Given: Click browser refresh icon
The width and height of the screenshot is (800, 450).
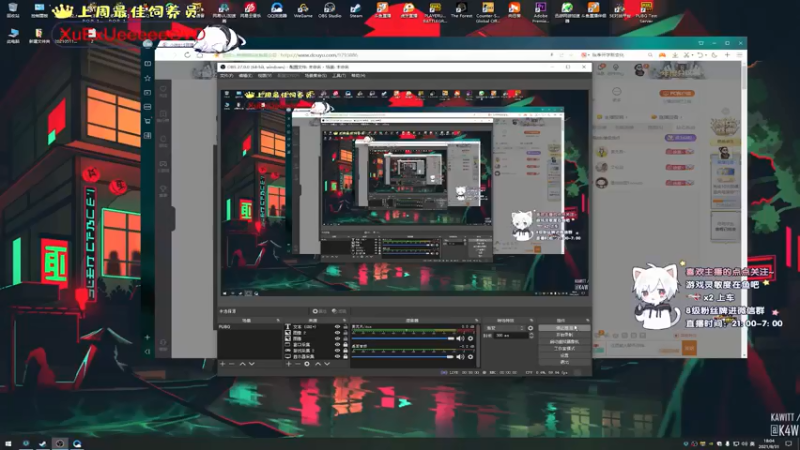Looking at the screenshot, I should tap(187, 55).
